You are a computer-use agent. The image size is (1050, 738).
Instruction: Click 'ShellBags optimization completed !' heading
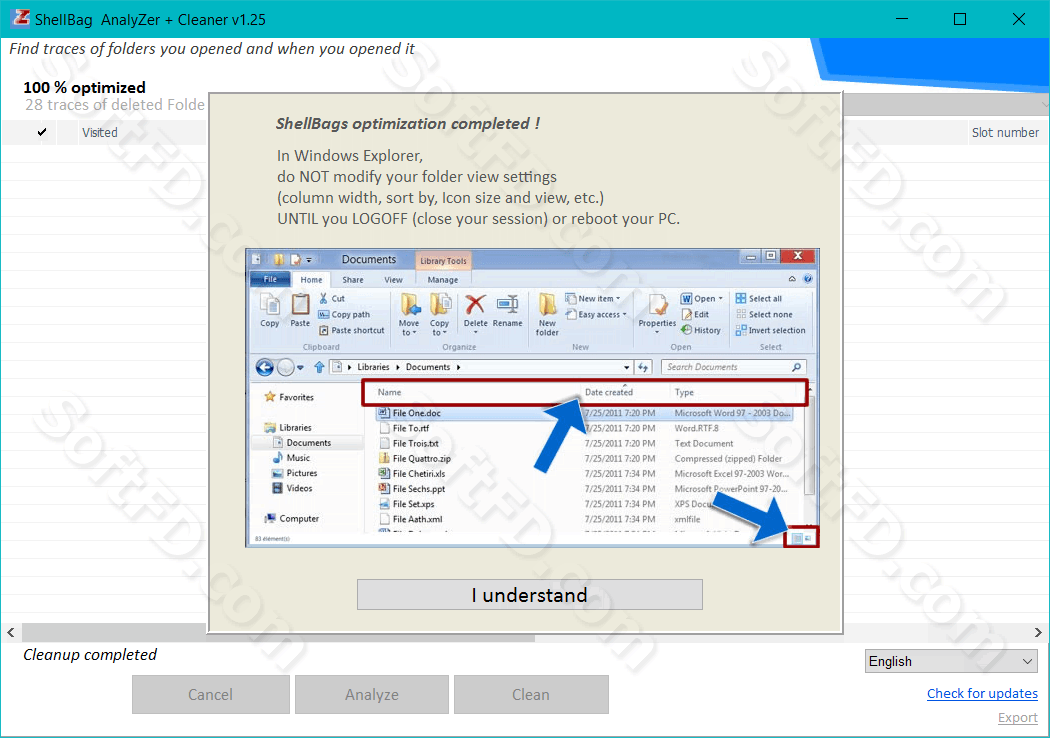click(x=408, y=123)
